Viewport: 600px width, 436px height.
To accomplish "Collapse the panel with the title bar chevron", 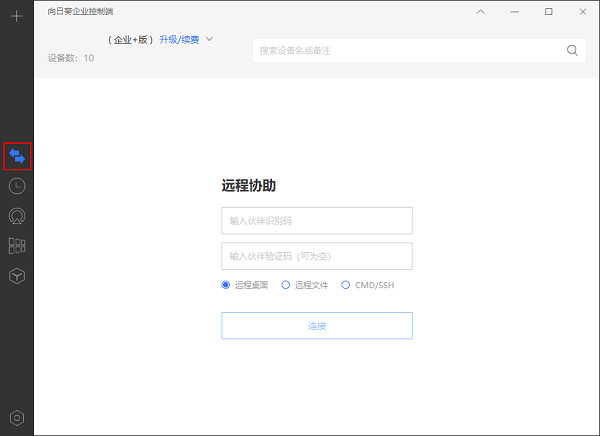I will (481, 12).
